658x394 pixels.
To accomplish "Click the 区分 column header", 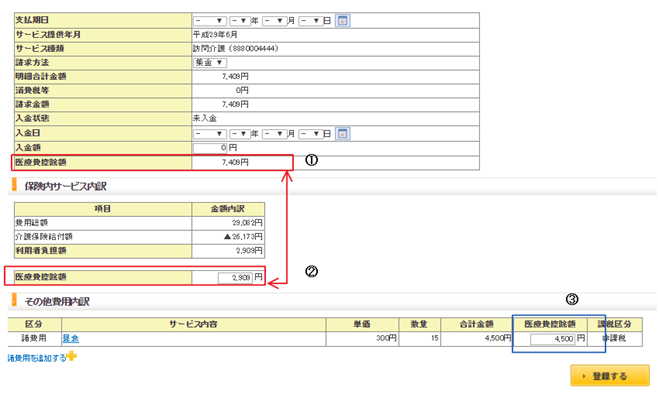I will click(x=34, y=324).
